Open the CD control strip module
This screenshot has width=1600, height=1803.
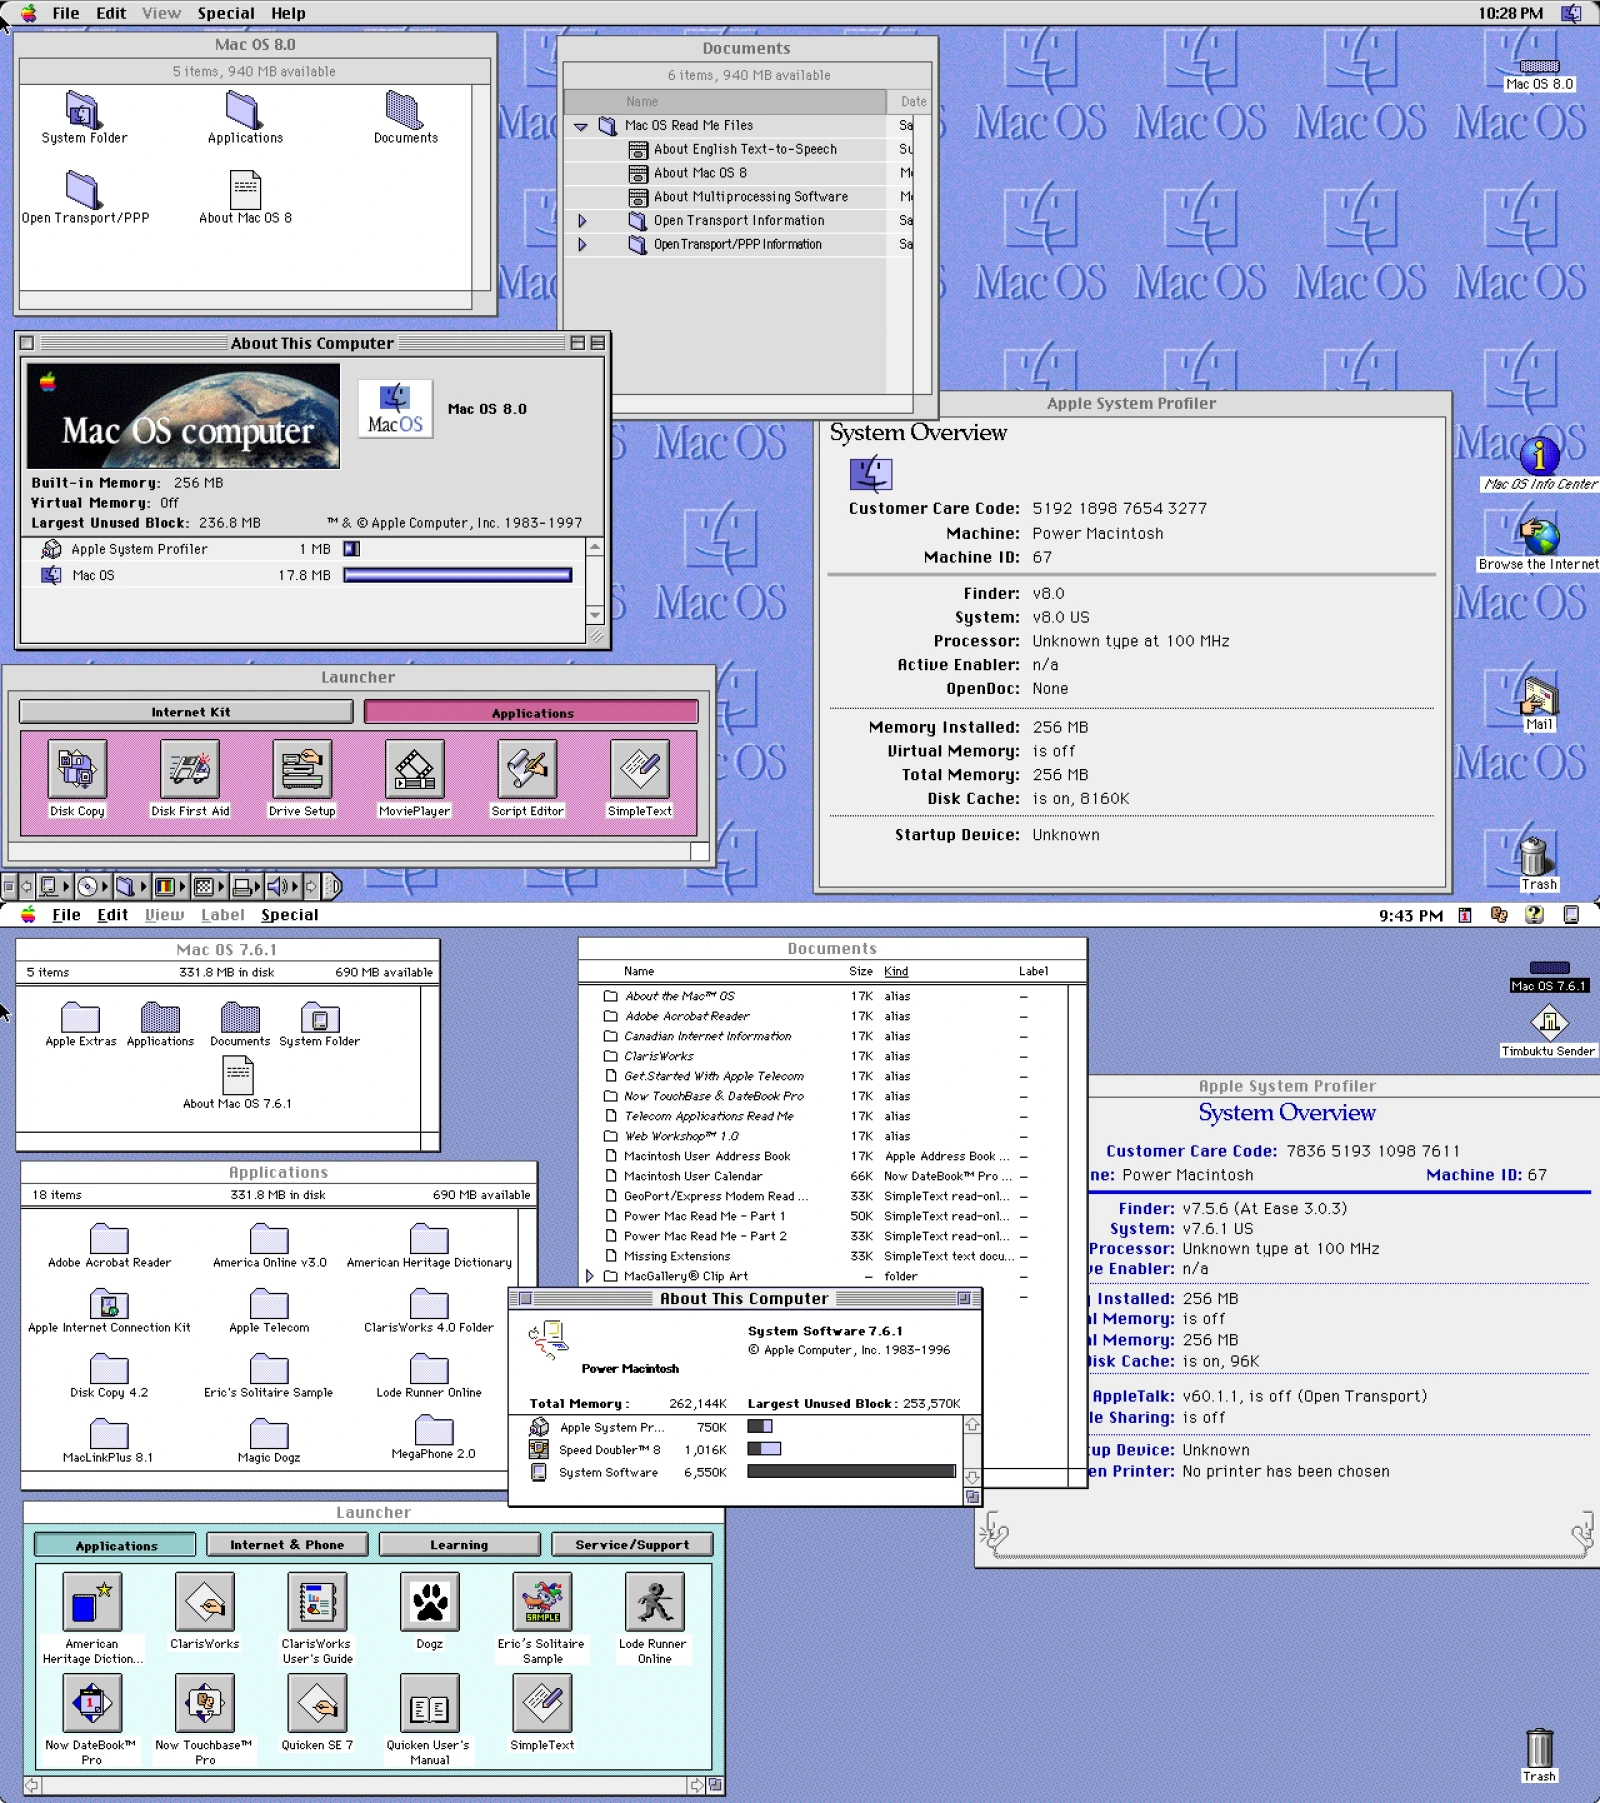(92, 886)
